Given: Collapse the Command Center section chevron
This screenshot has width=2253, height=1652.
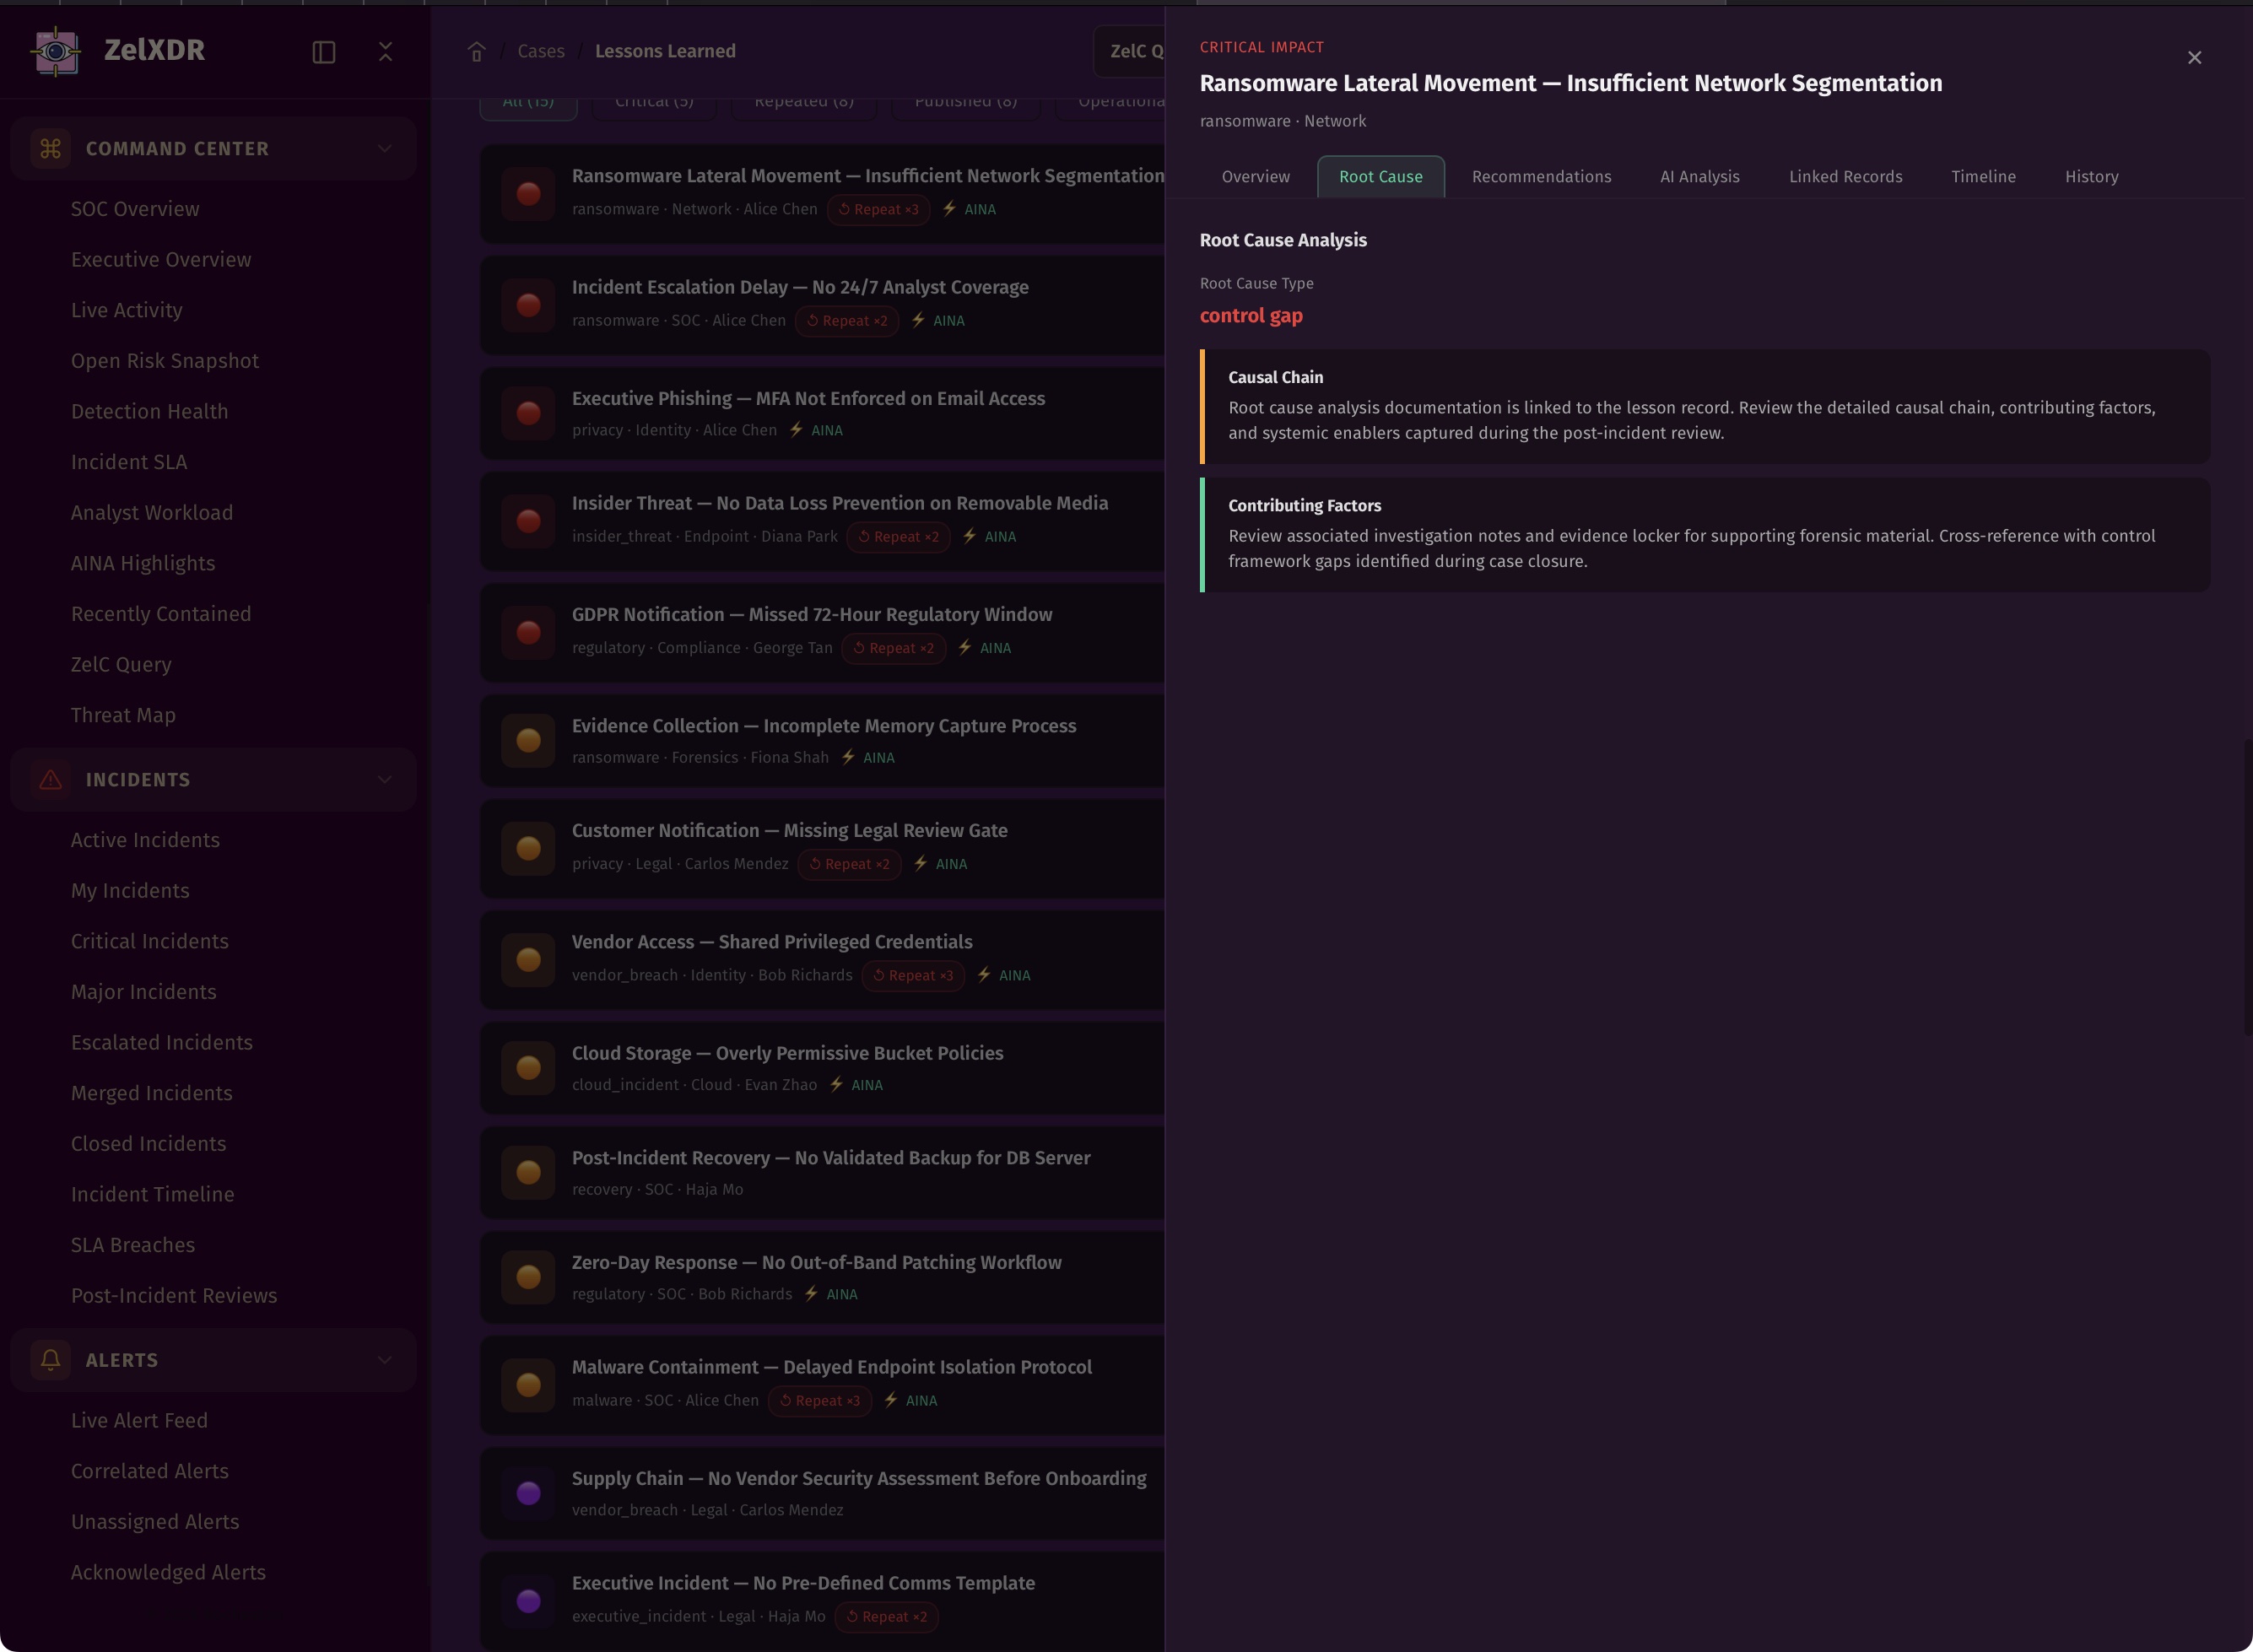Looking at the screenshot, I should [x=385, y=149].
